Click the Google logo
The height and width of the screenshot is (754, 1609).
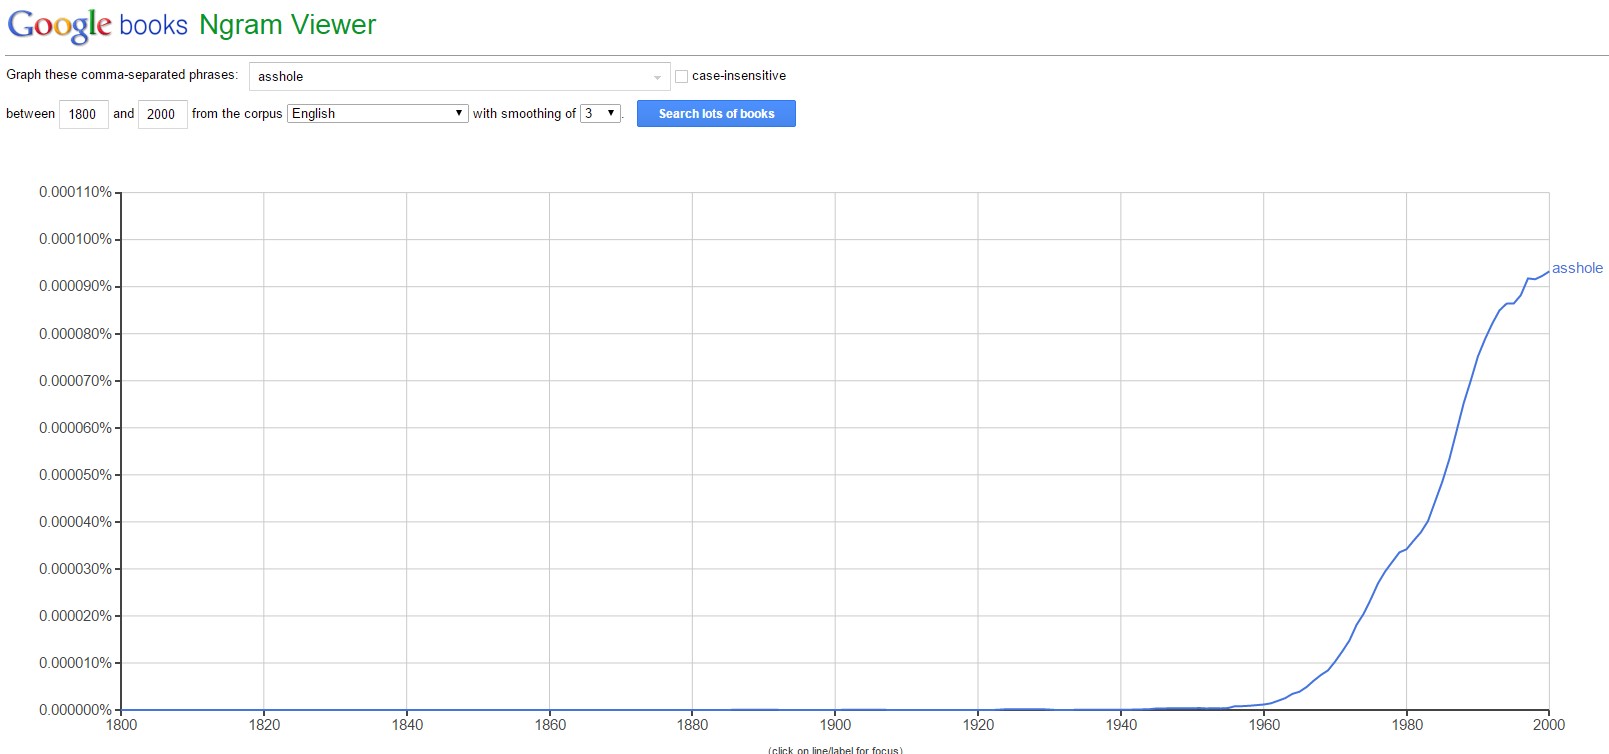59,25
